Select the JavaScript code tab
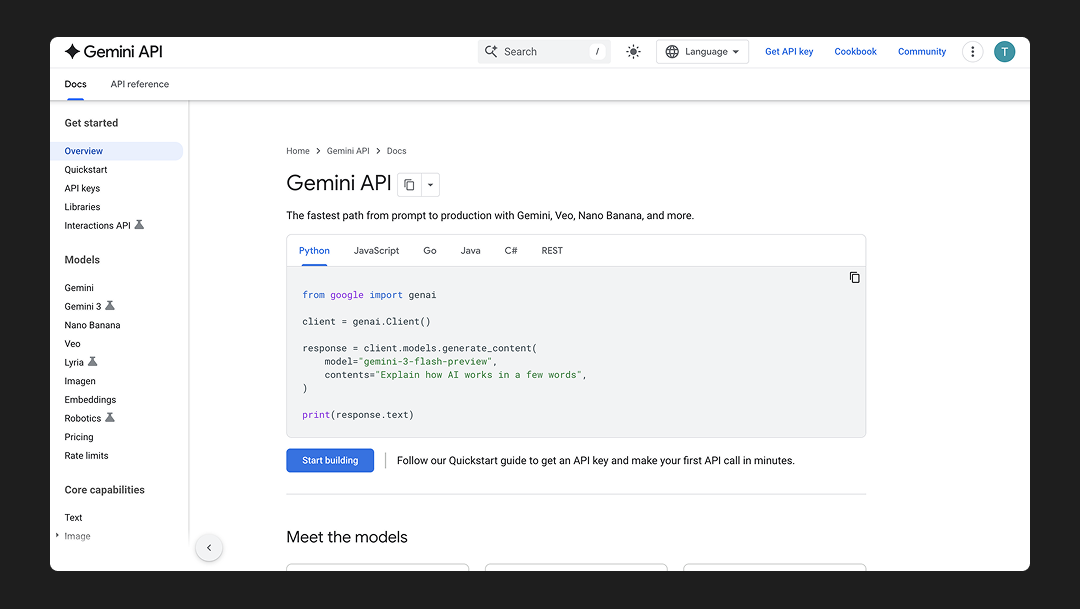Screen dimensions: 1080x609 [x=376, y=251]
